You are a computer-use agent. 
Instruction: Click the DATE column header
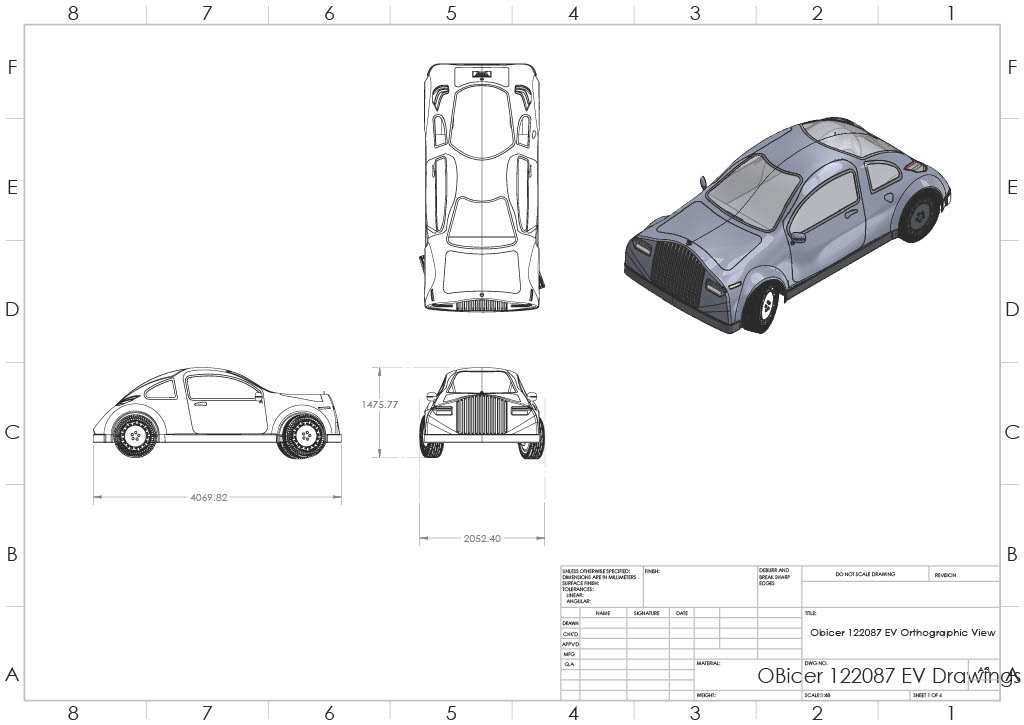click(682, 613)
